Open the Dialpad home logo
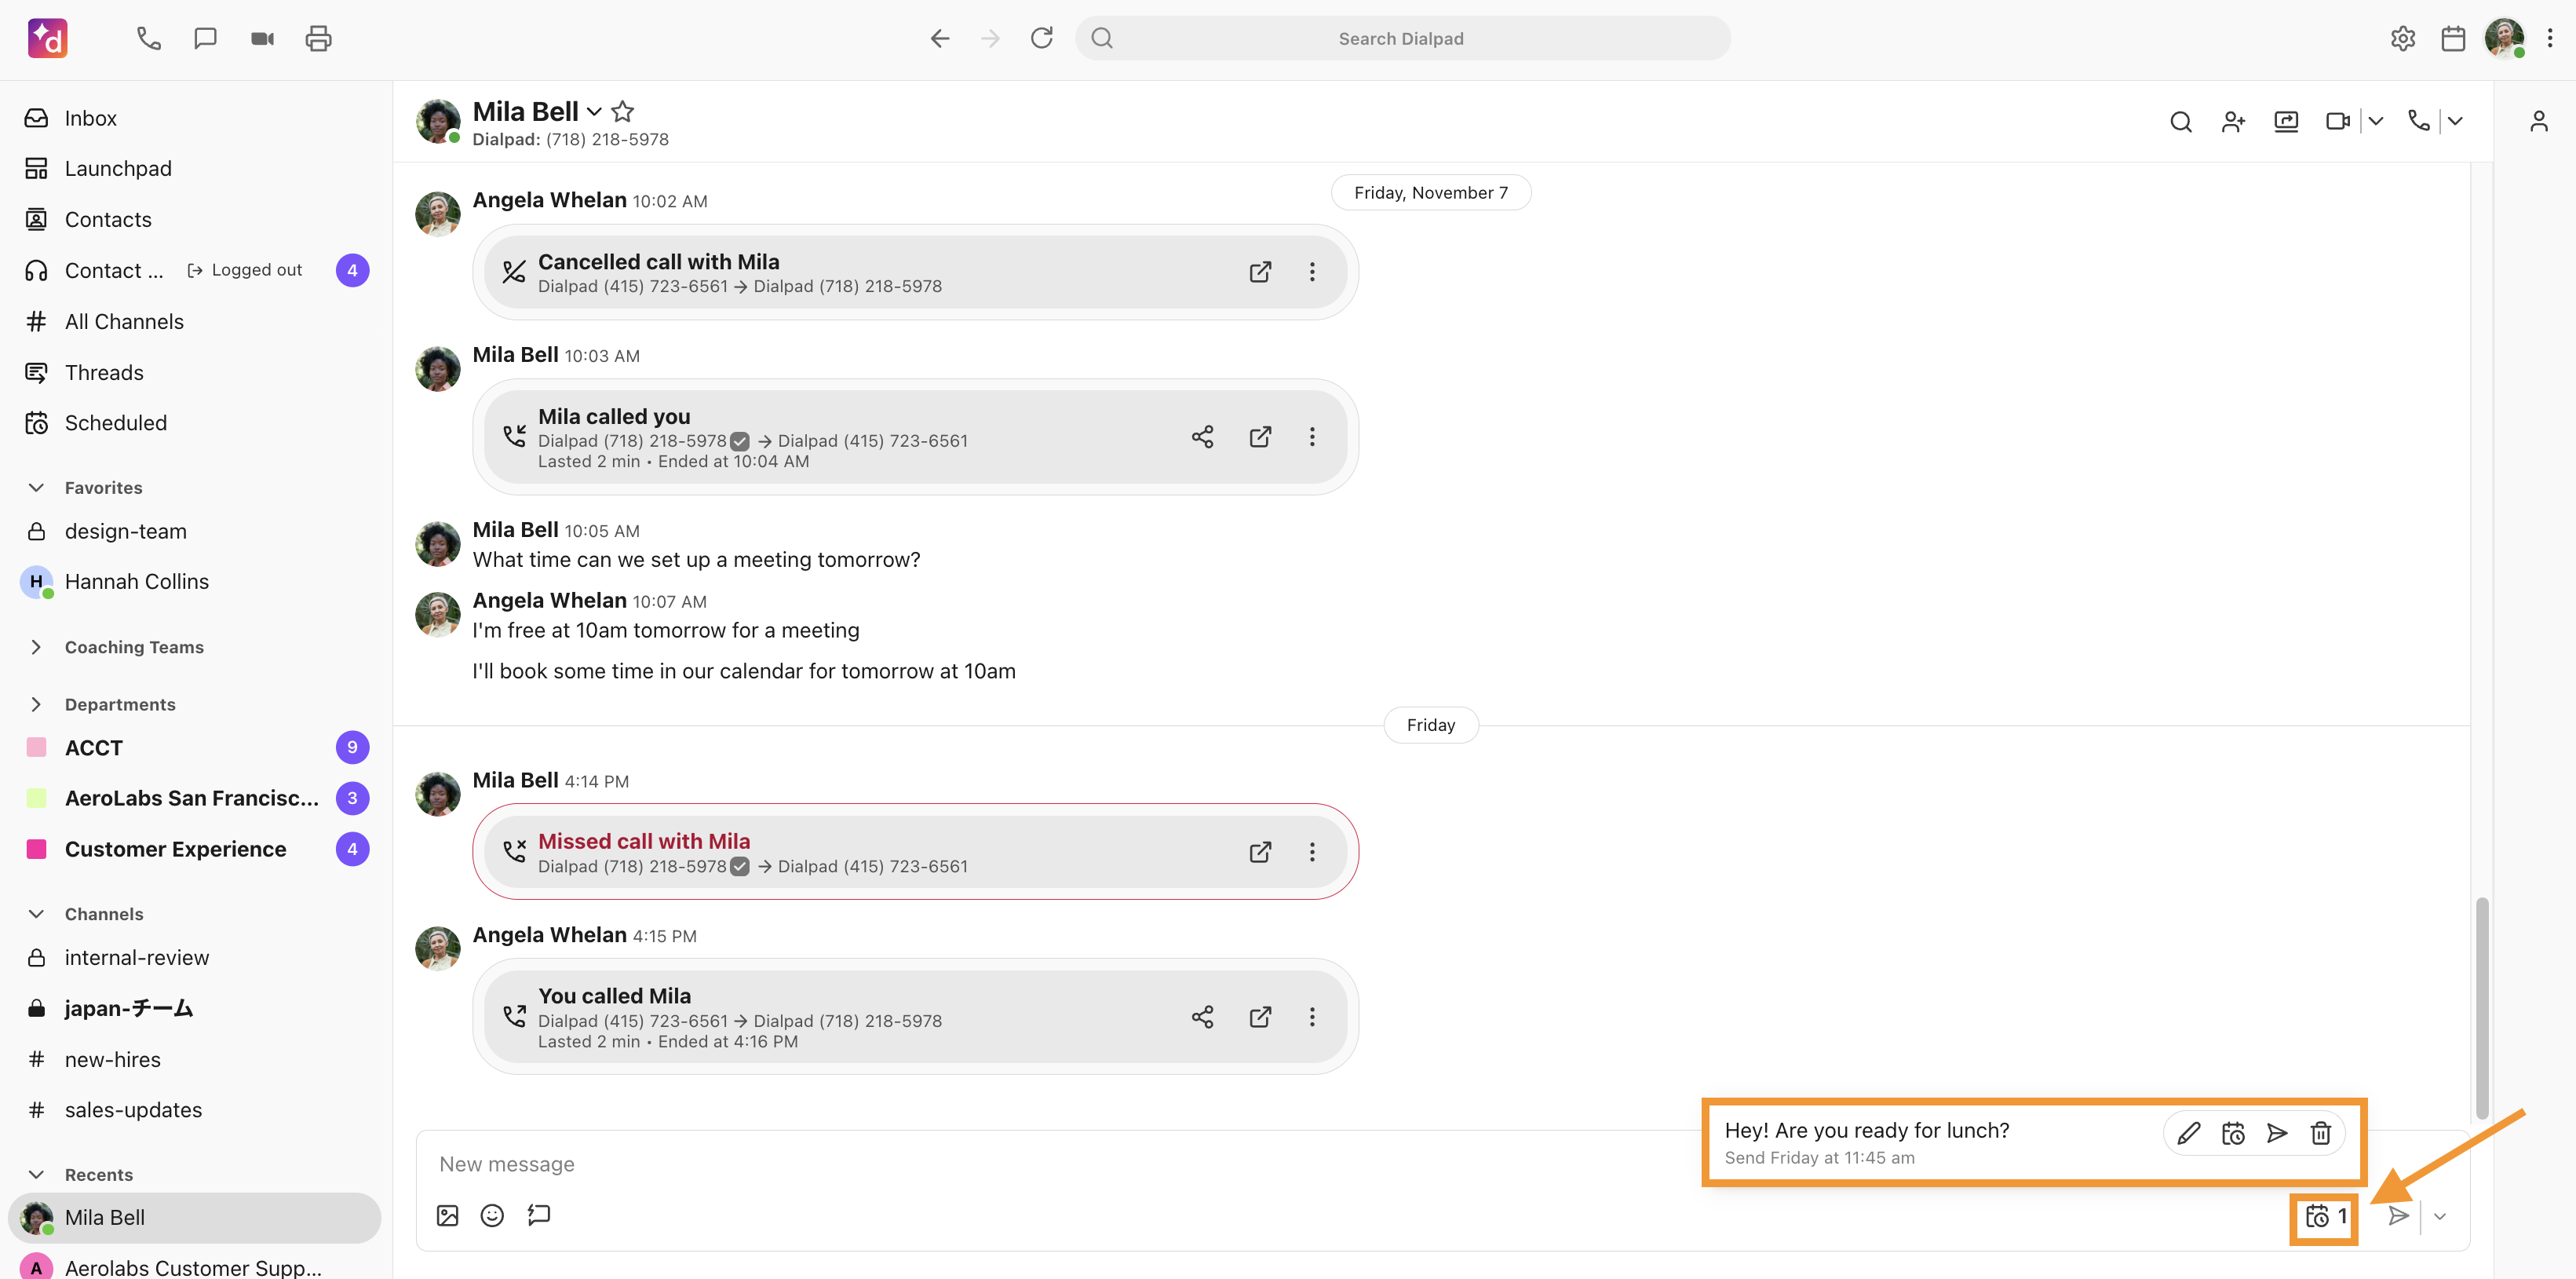This screenshot has height=1279, width=2576. [47, 38]
